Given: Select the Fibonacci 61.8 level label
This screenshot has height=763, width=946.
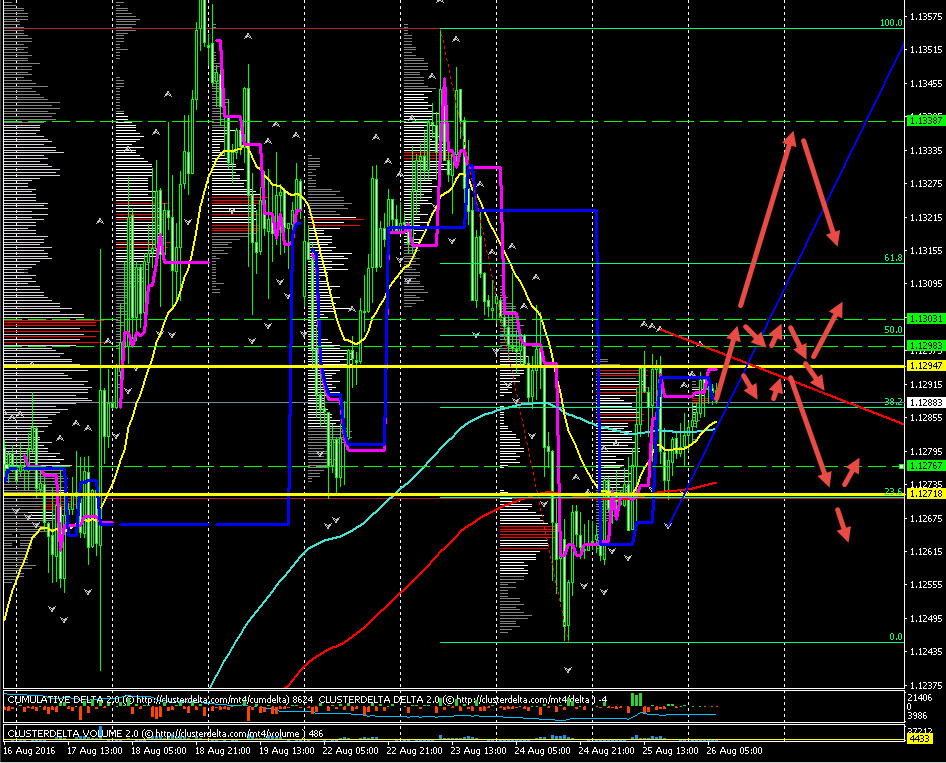Looking at the screenshot, I should tap(894, 258).
